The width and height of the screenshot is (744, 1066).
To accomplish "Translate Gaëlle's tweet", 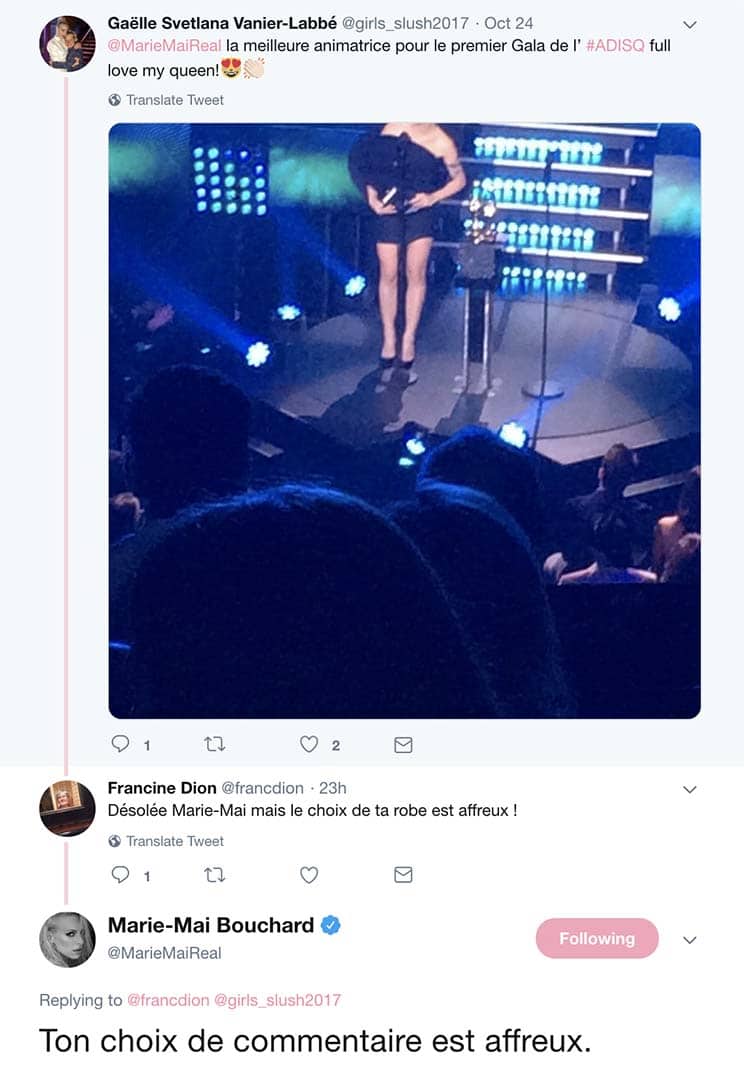I will point(166,100).
